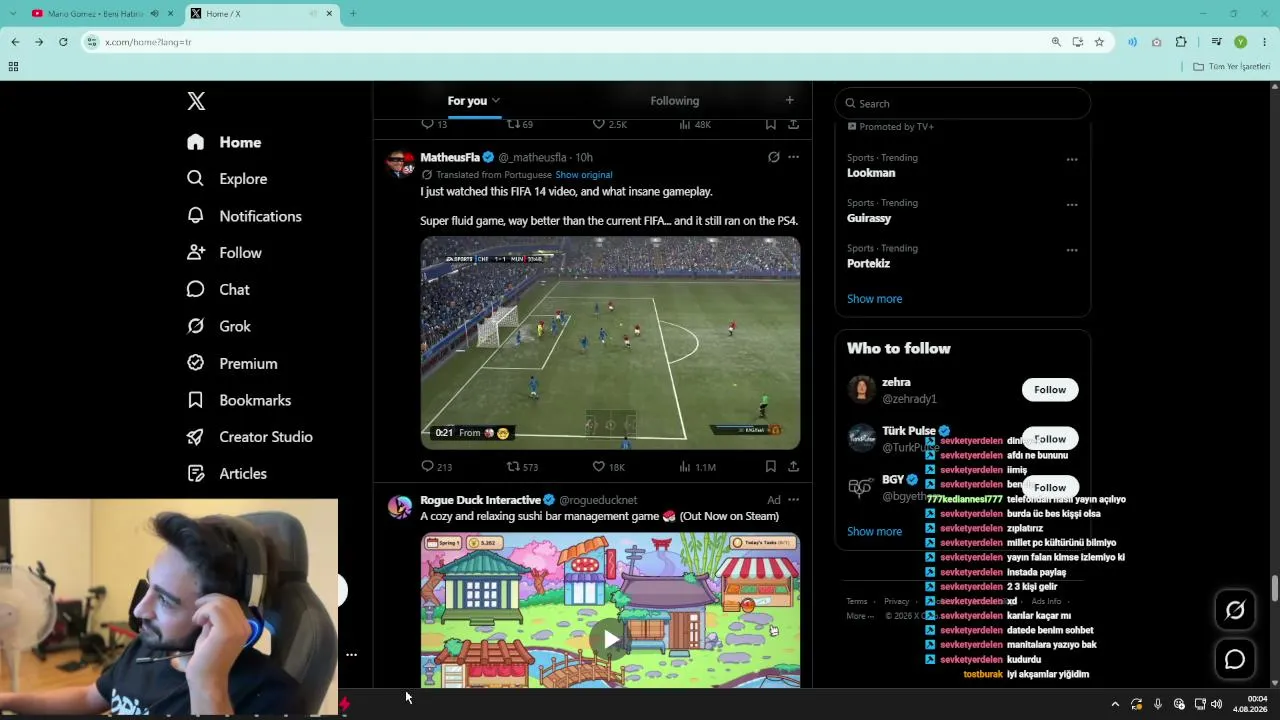This screenshot has height=720, width=1280.
Task: Add a new timeline tab with plus icon
Action: coord(789,100)
